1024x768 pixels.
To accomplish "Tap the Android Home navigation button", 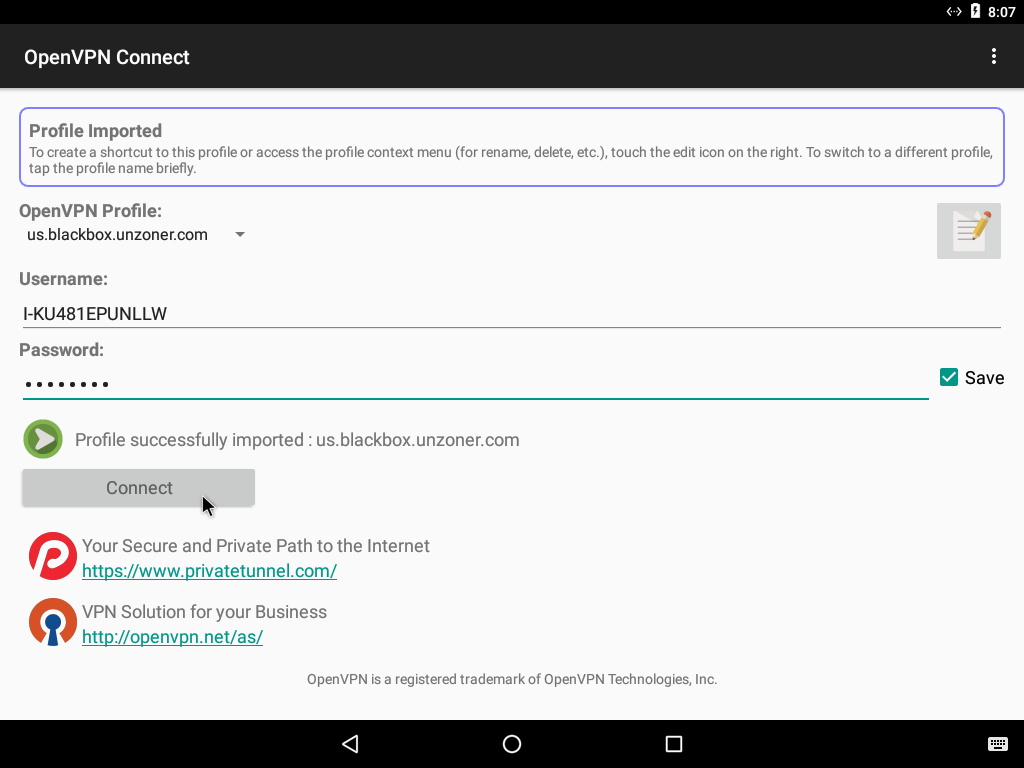I will tap(512, 744).
